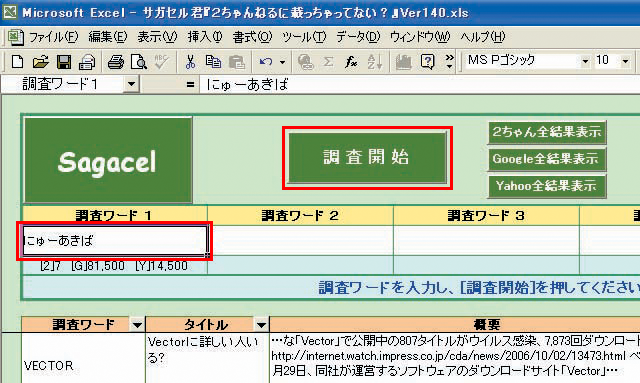This screenshot has height=383, width=640.
Task: Save the workbook using the floppy disk icon
Action: pyautogui.click(x=64, y=62)
